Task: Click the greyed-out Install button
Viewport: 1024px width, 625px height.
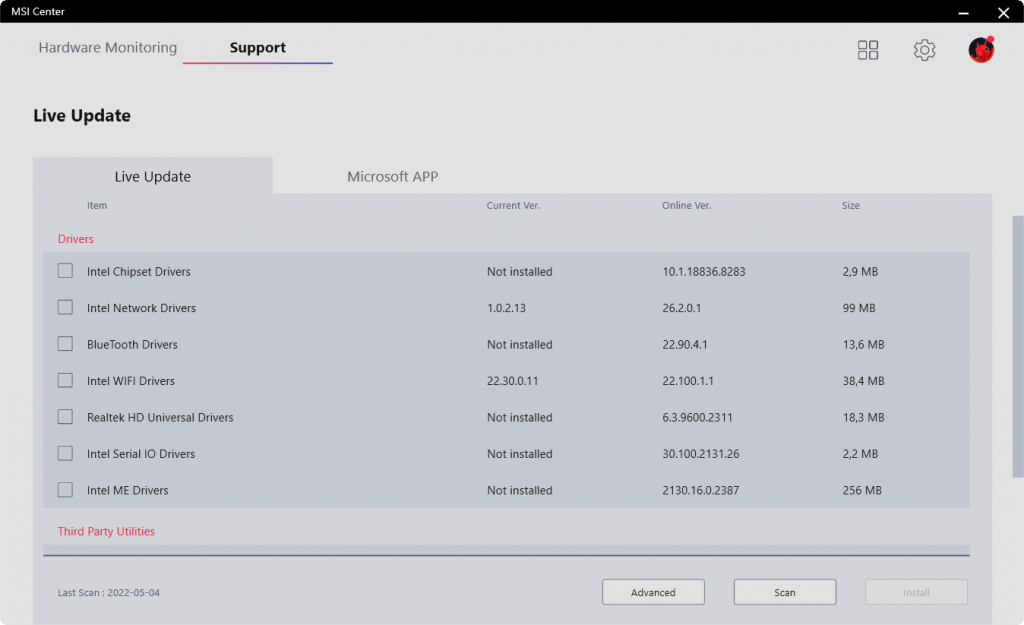Action: (x=916, y=592)
